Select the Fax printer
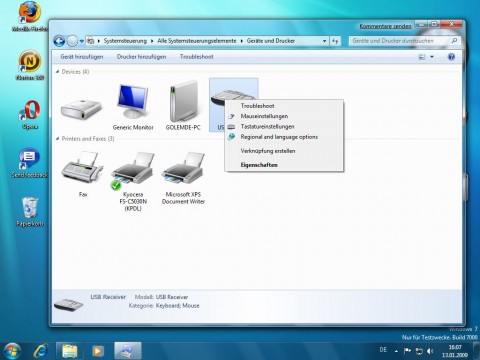Screen dimensions: 480x360 pyautogui.click(x=83, y=173)
